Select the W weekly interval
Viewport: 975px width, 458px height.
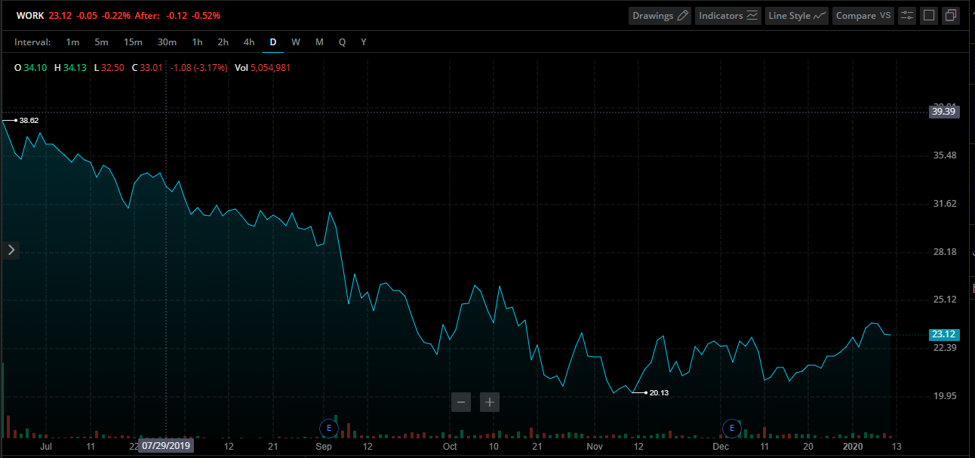click(296, 42)
